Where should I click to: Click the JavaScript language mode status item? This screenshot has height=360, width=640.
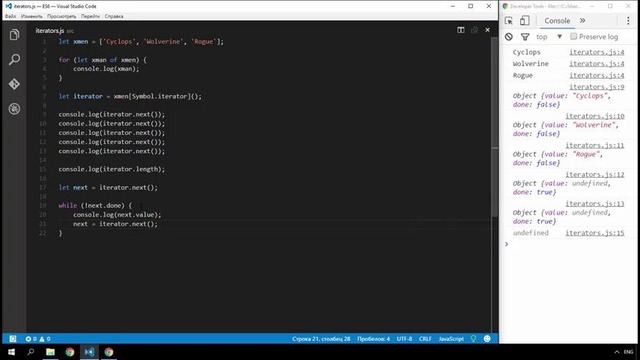point(451,339)
